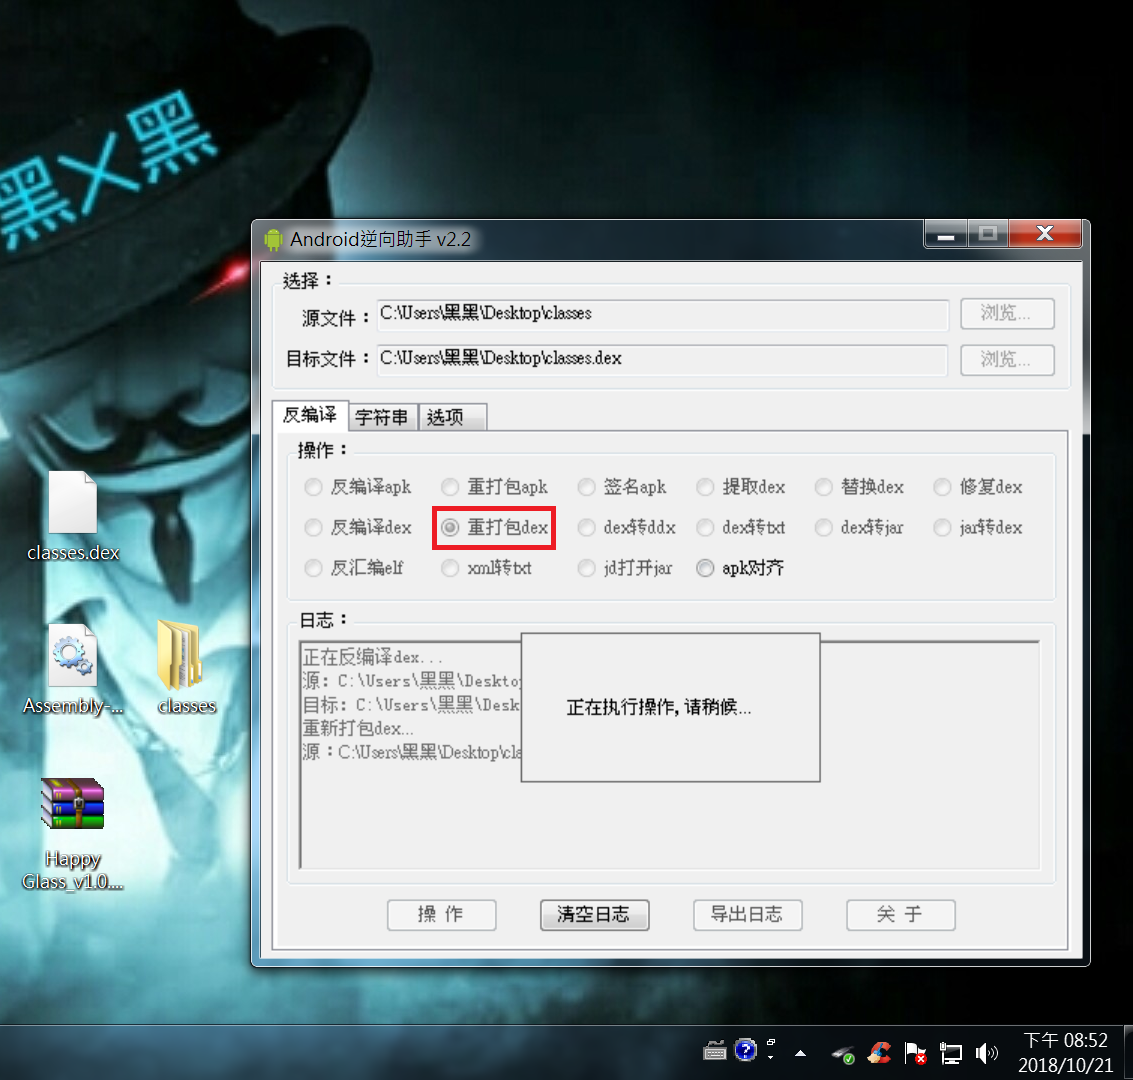Click the 正在执行操作 progress message box
Viewport: 1133px width, 1080px height.
[x=671, y=707]
